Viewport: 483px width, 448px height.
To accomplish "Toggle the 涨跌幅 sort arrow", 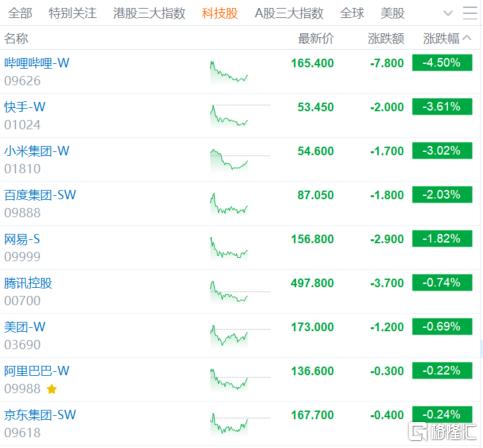I will click(467, 38).
